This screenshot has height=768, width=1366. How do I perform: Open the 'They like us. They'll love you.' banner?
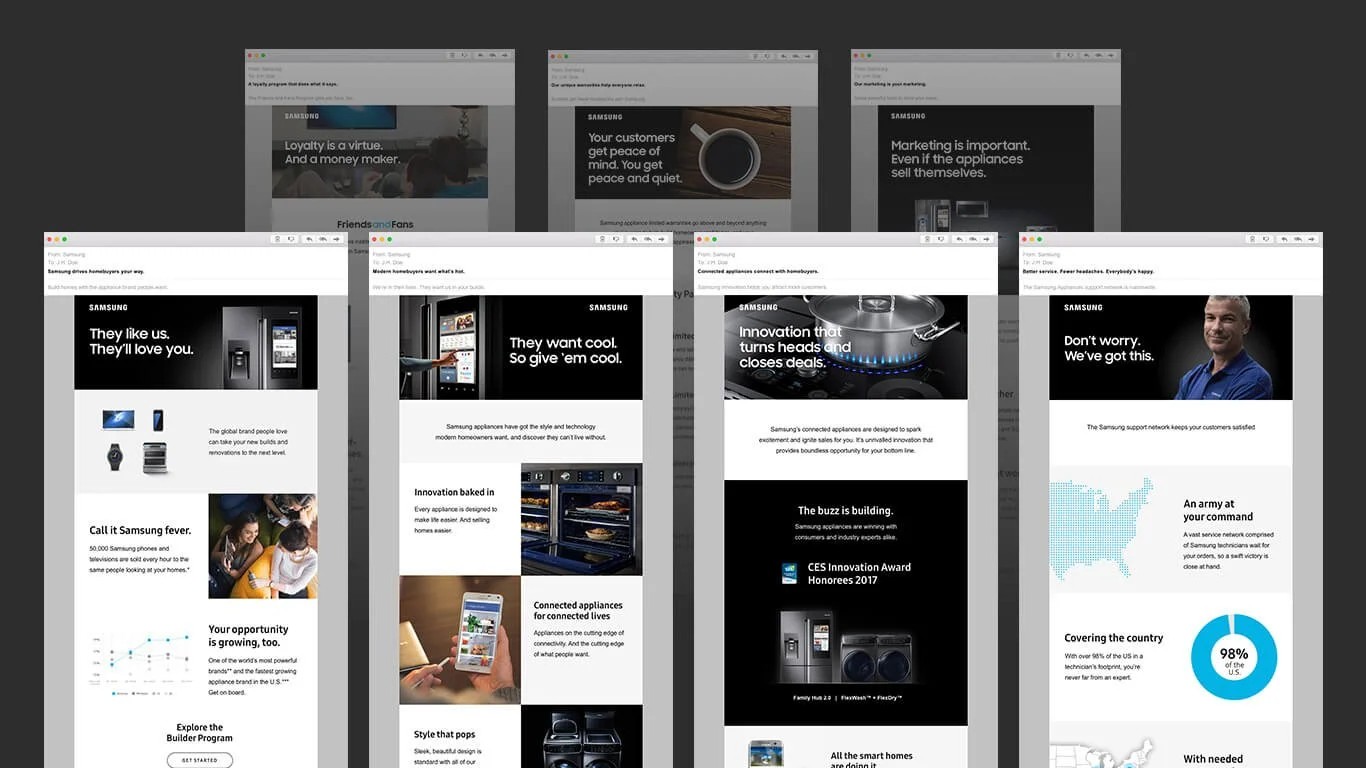click(196, 342)
